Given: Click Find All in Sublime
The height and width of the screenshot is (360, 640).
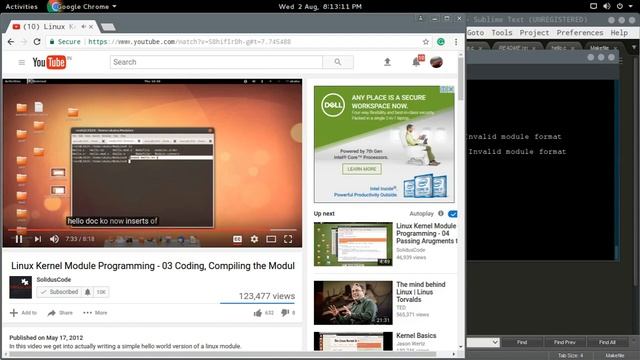Looking at the screenshot, I should (607, 342).
